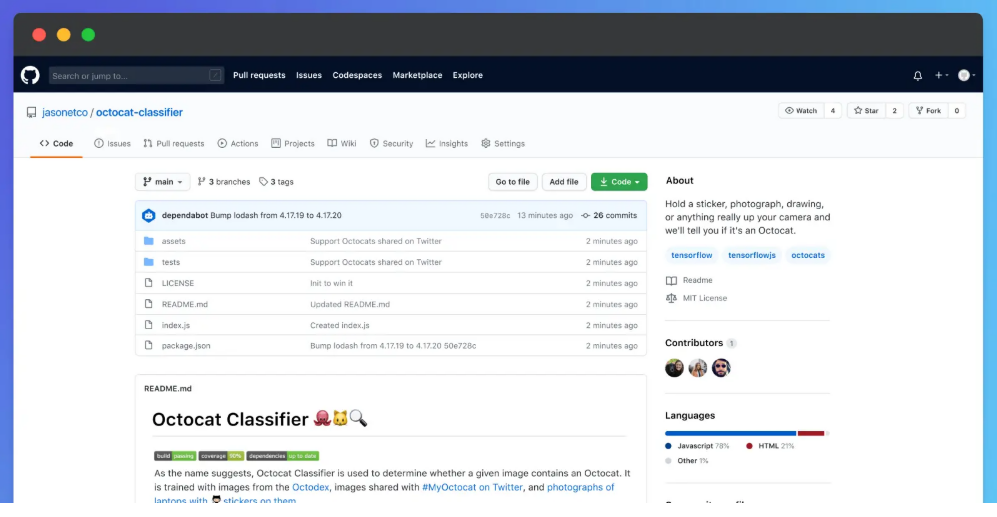Click the dependabot avatar icon

[149, 216]
